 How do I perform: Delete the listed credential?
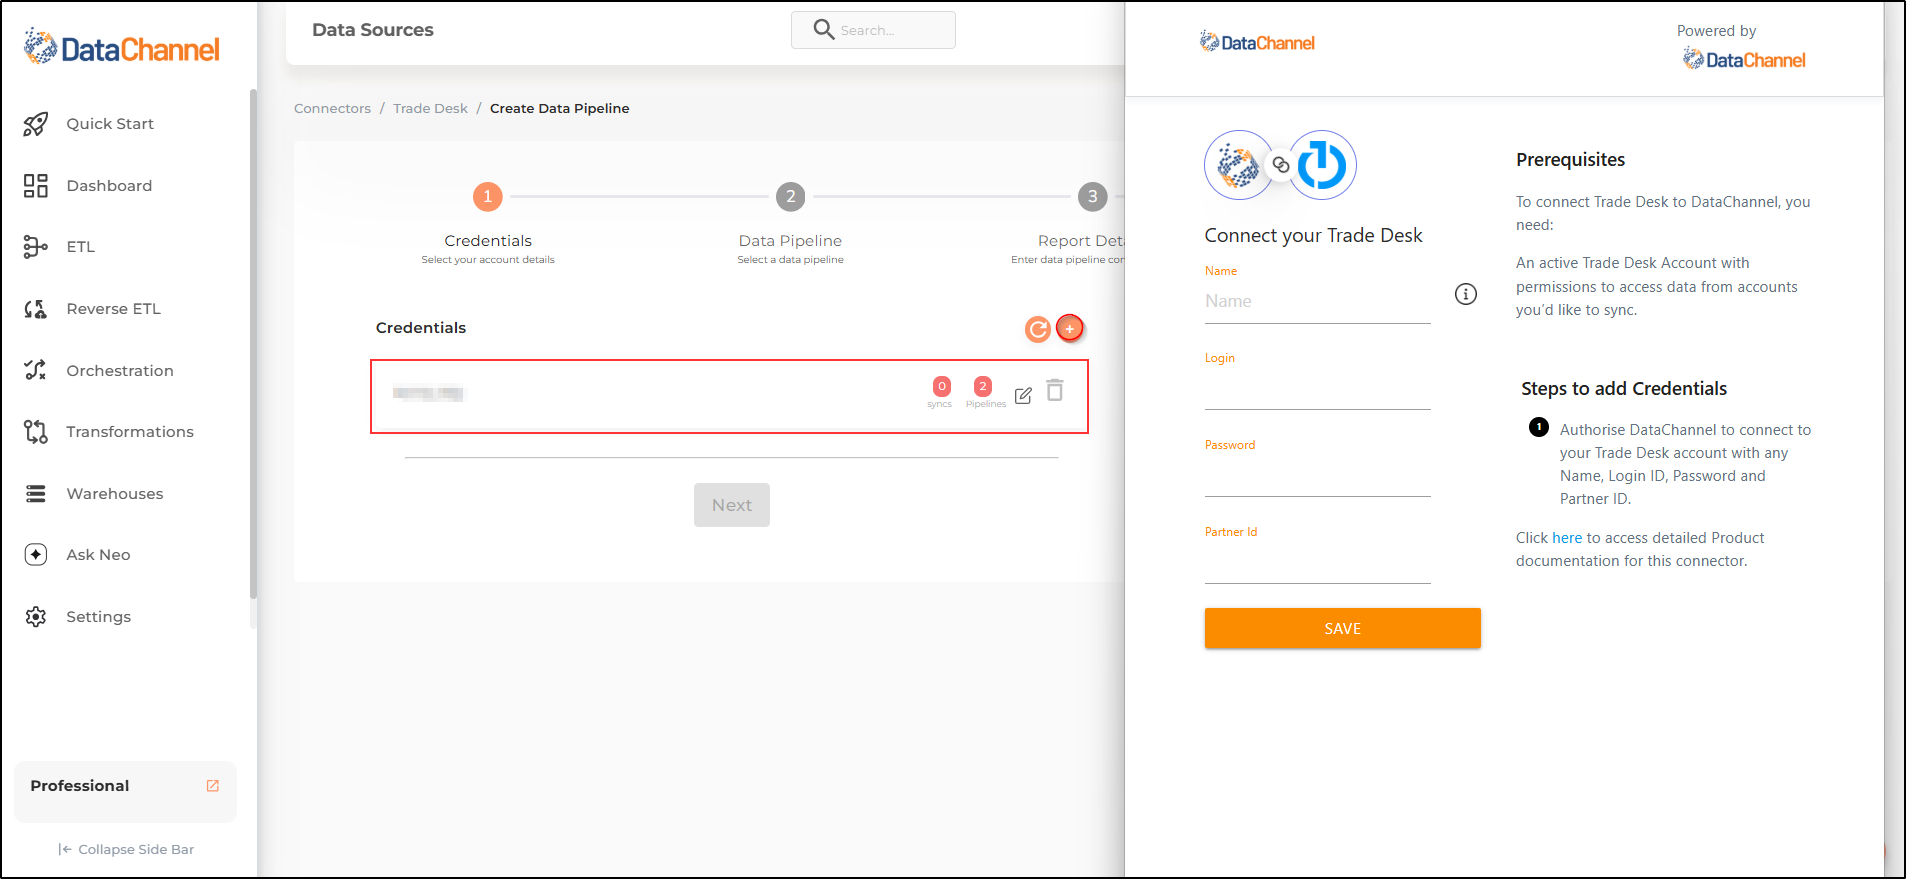point(1055,390)
